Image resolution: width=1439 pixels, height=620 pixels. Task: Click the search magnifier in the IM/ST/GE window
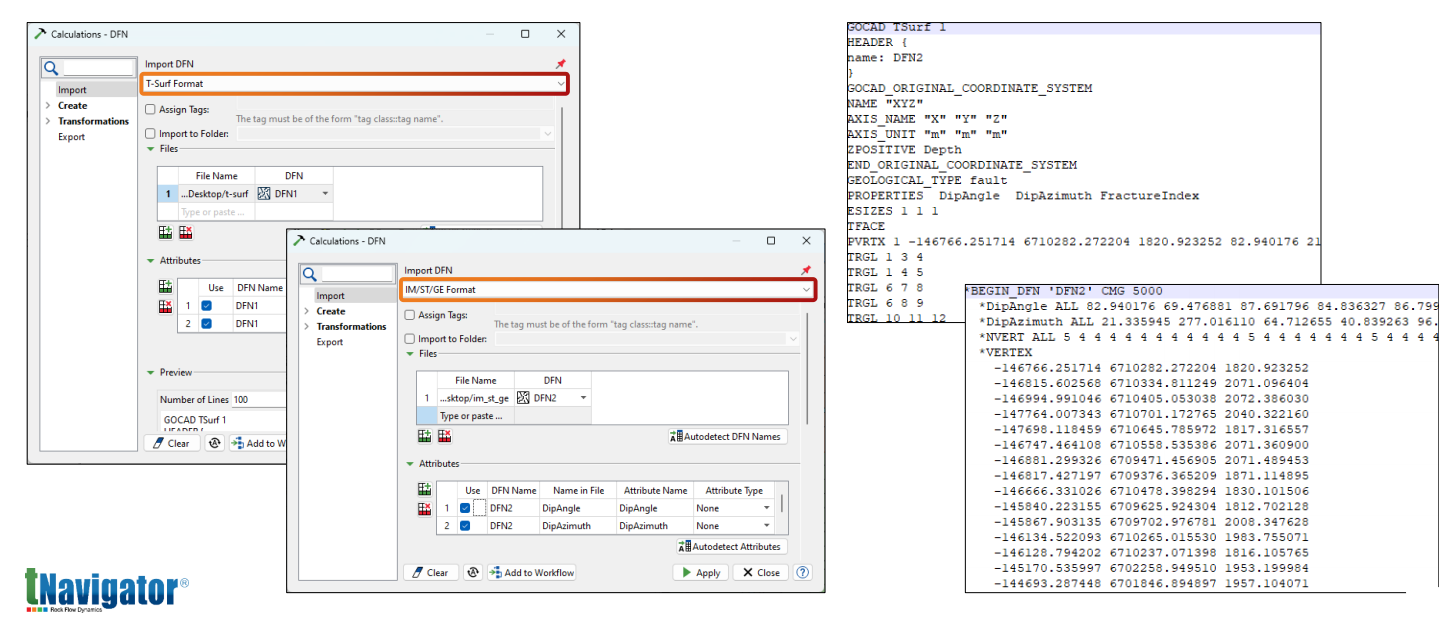[310, 274]
